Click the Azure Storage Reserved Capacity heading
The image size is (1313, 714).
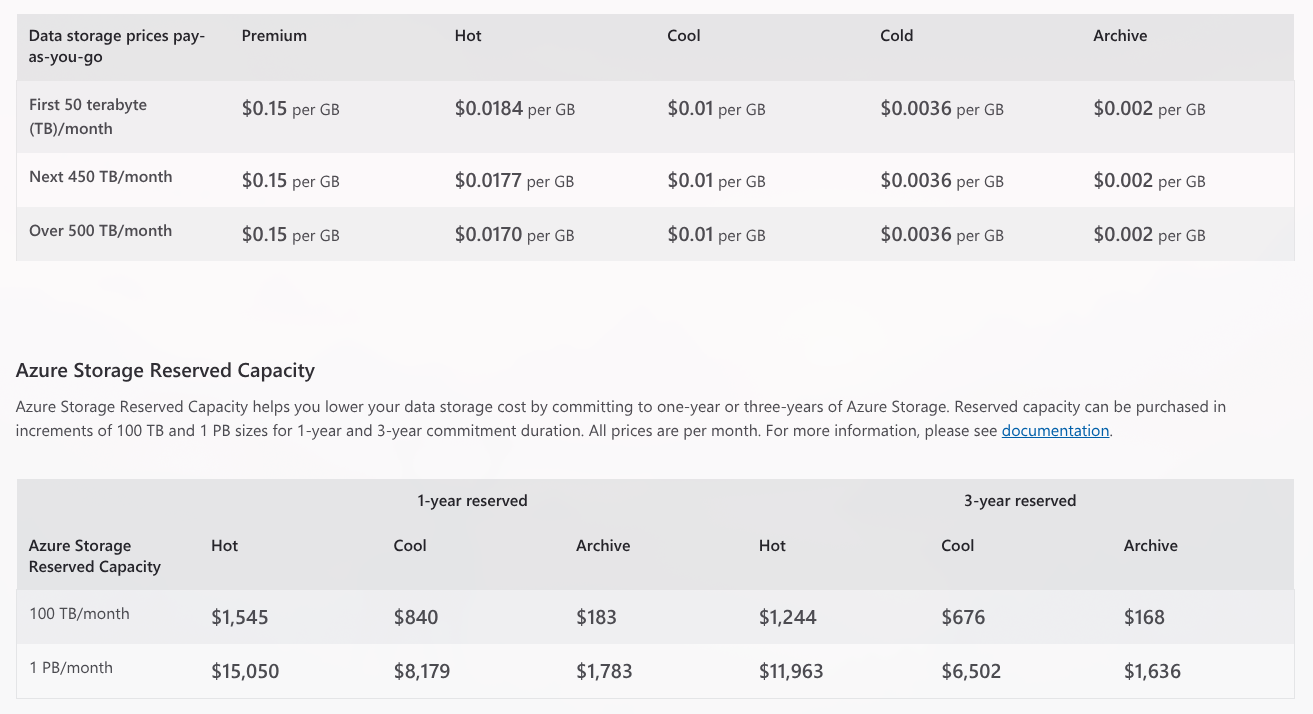pyautogui.click(x=164, y=370)
